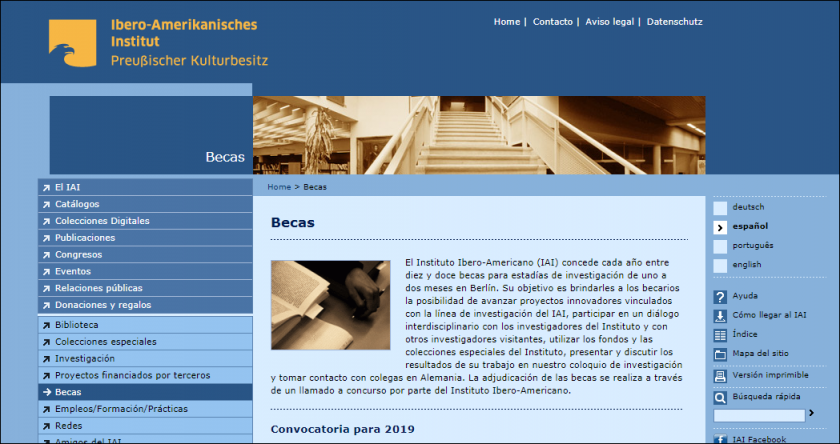
Task: Click the arrow icon beside Biblioteca
Action: tap(47, 325)
